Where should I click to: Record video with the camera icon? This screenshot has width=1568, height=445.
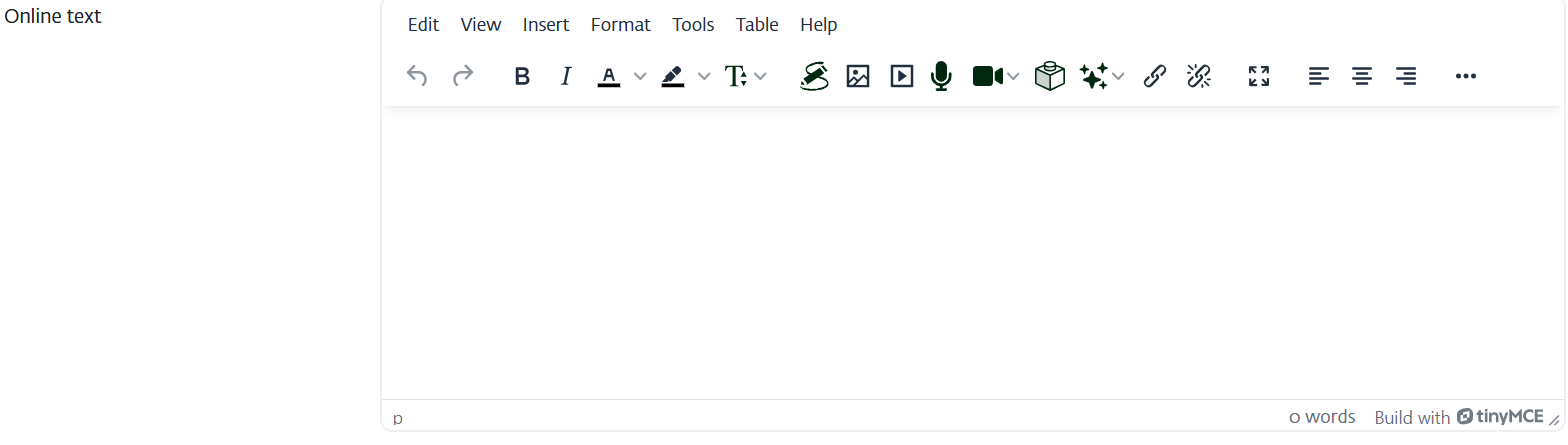coord(987,76)
